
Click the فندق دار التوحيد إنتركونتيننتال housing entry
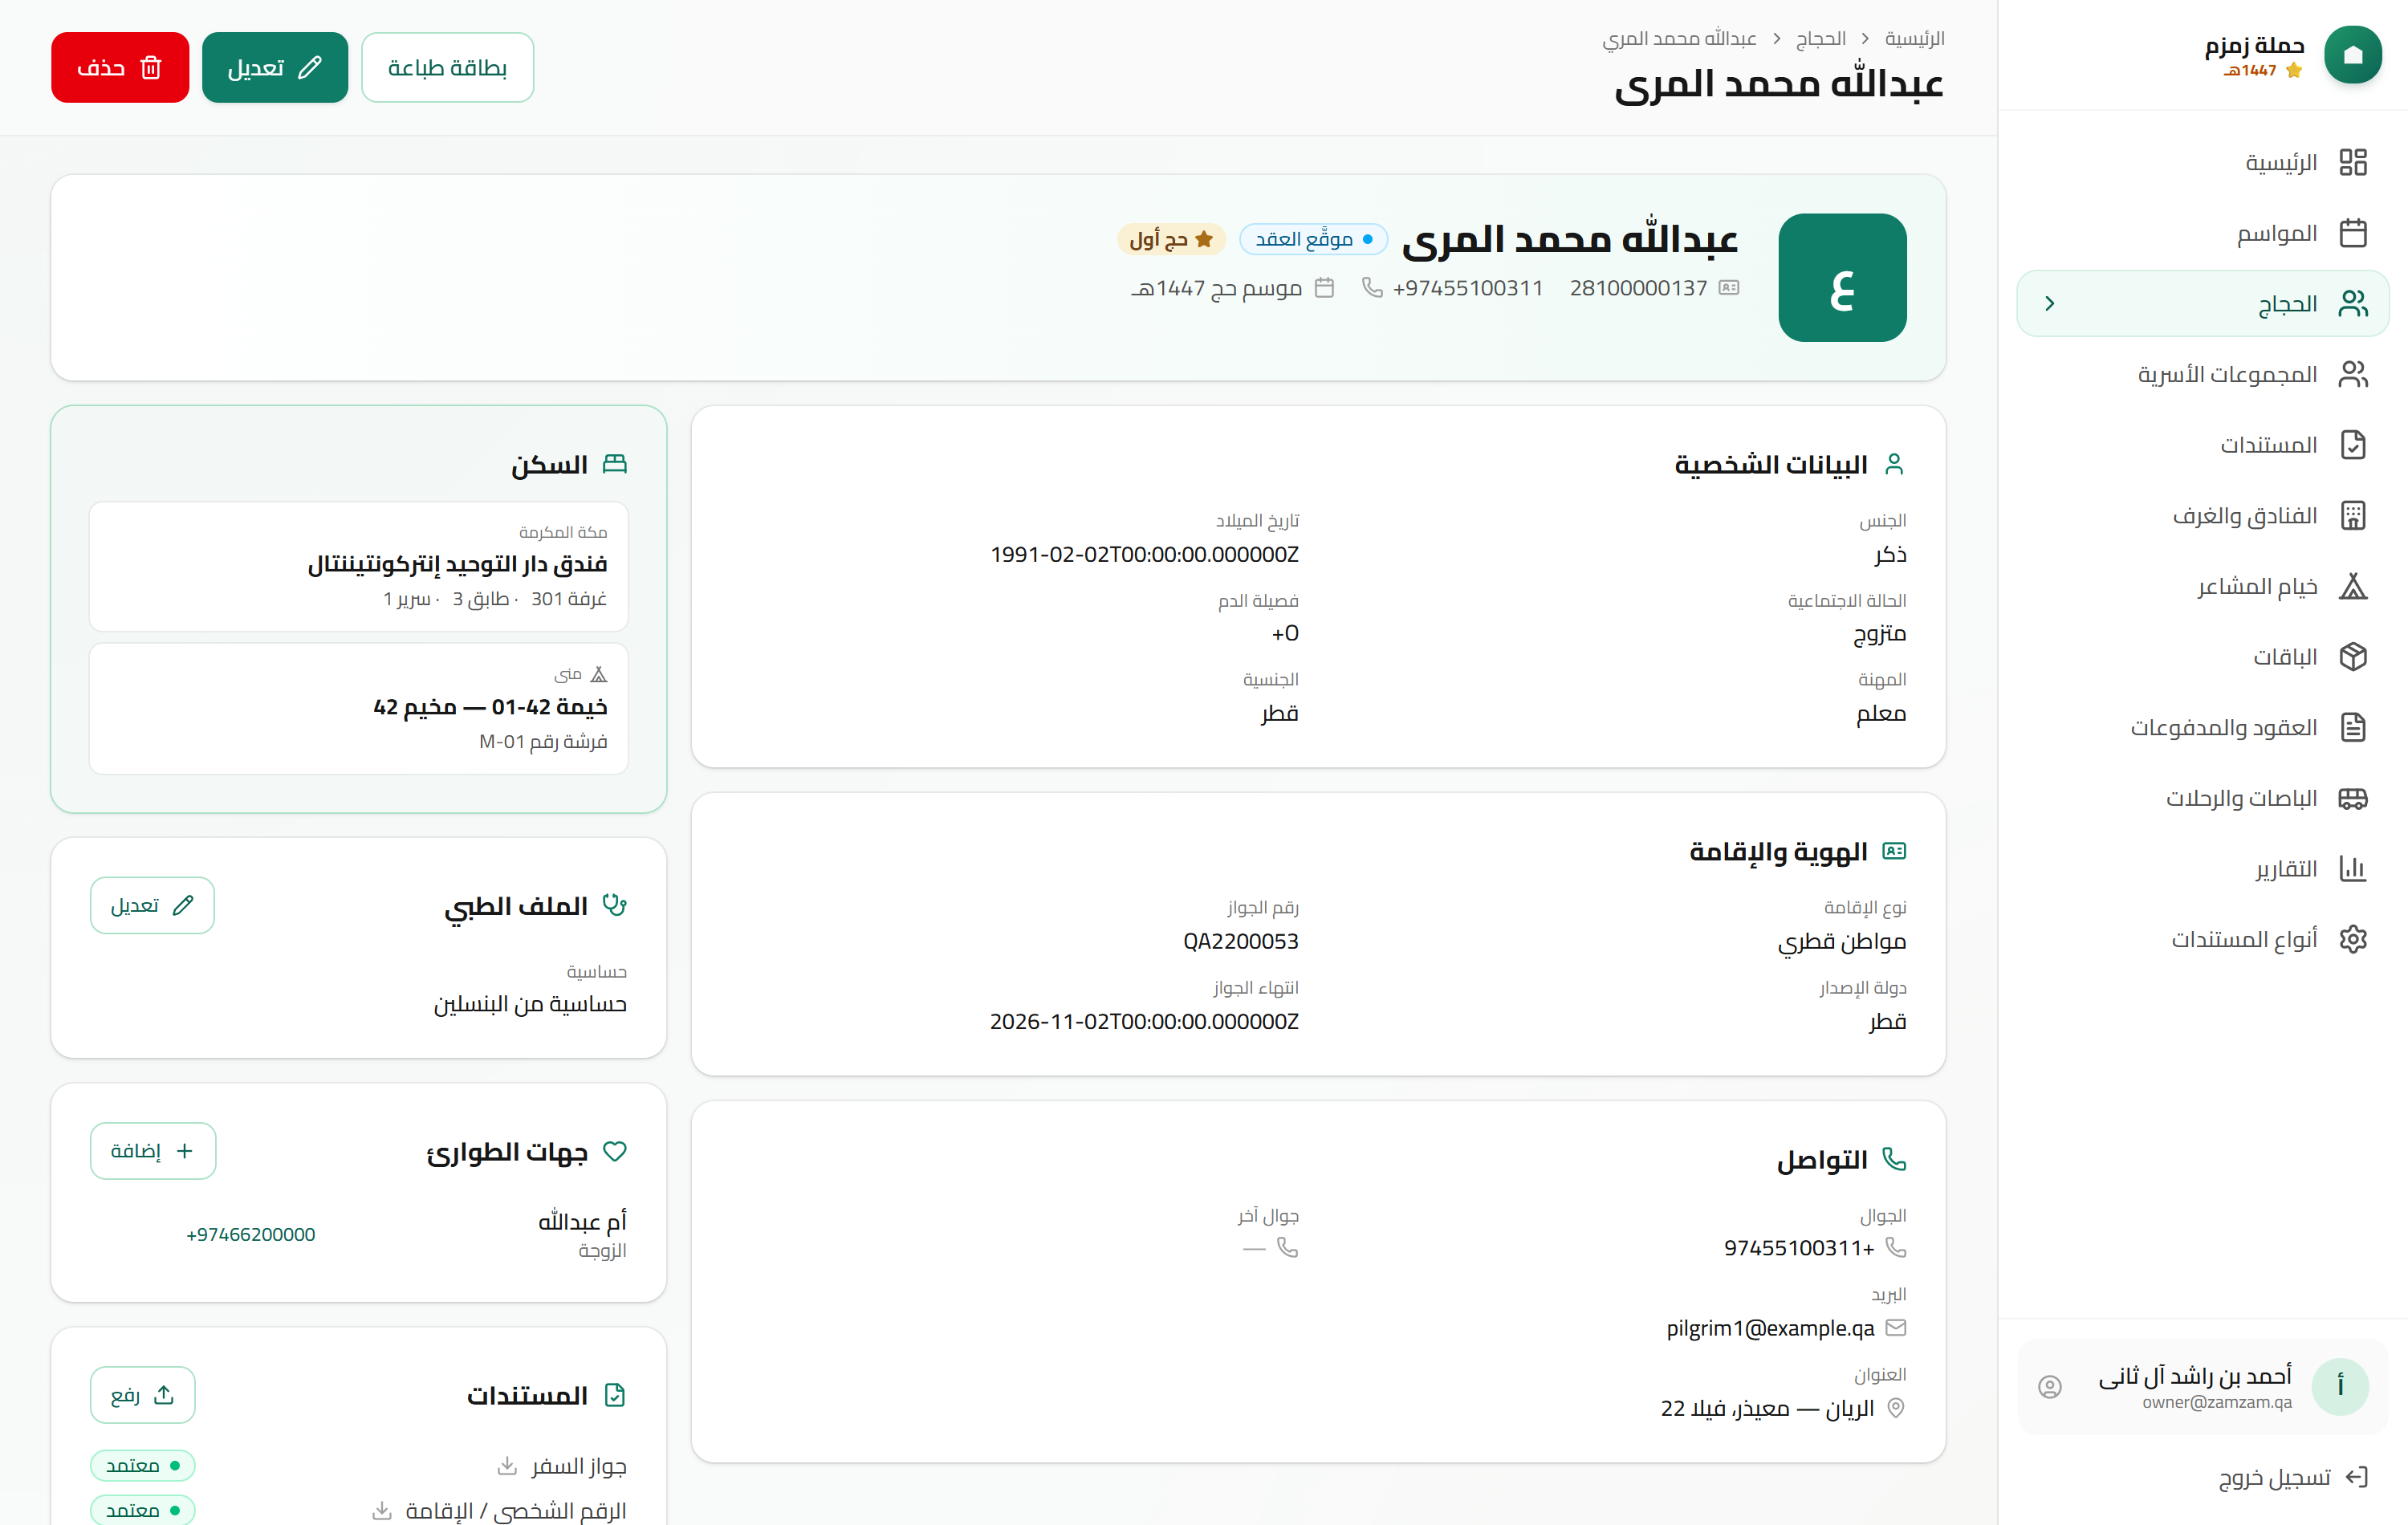358,566
